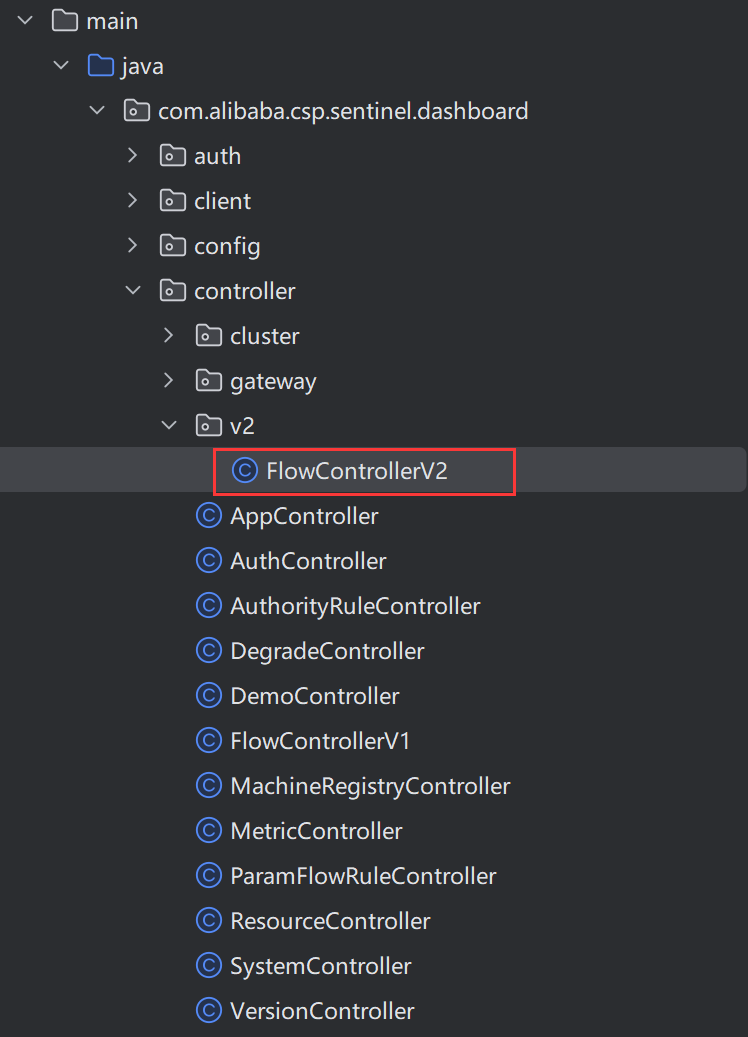Viewport: 748px width, 1037px height.
Task: Expand the auth package arrow
Action: pyautogui.click(x=133, y=156)
